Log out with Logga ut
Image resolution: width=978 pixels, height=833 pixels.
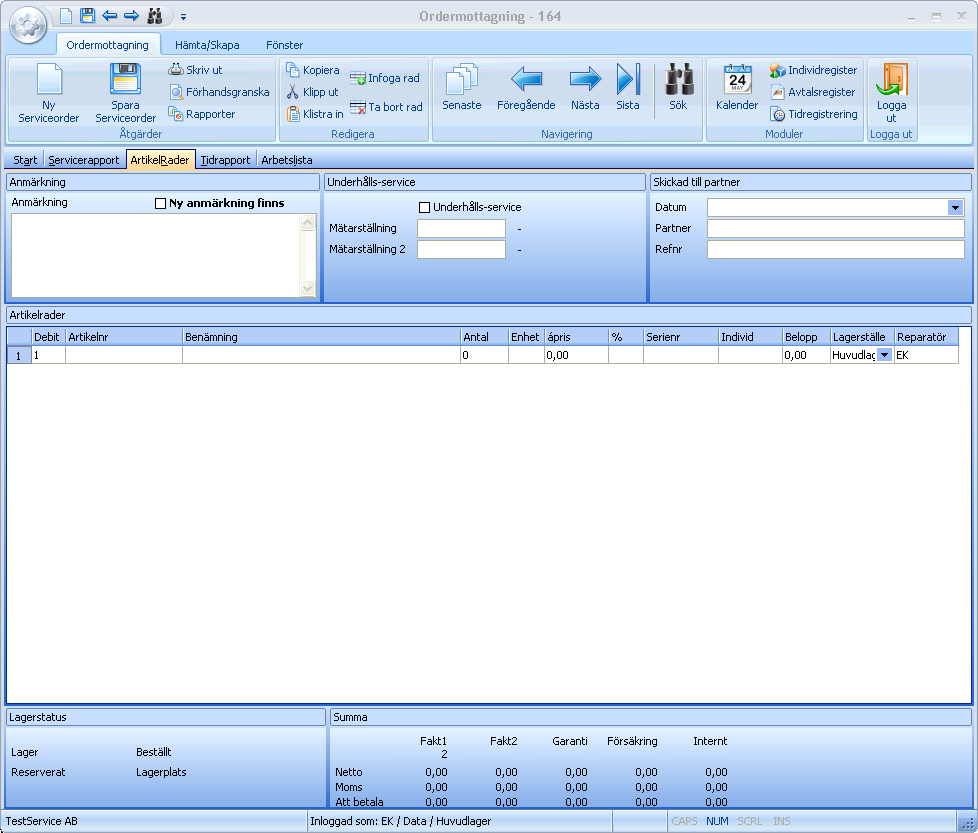pyautogui.click(x=891, y=94)
